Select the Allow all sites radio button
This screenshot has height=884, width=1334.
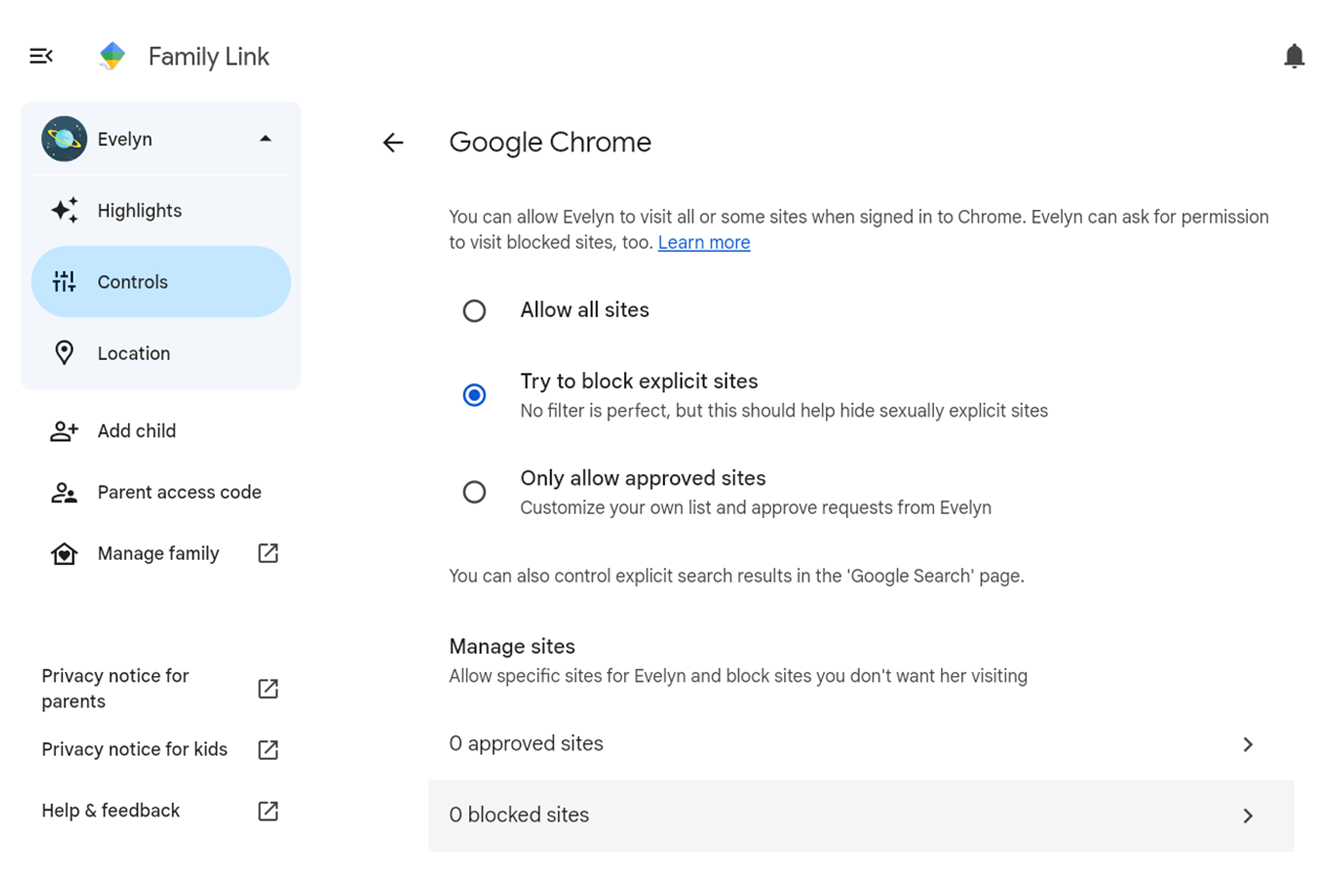tap(474, 311)
